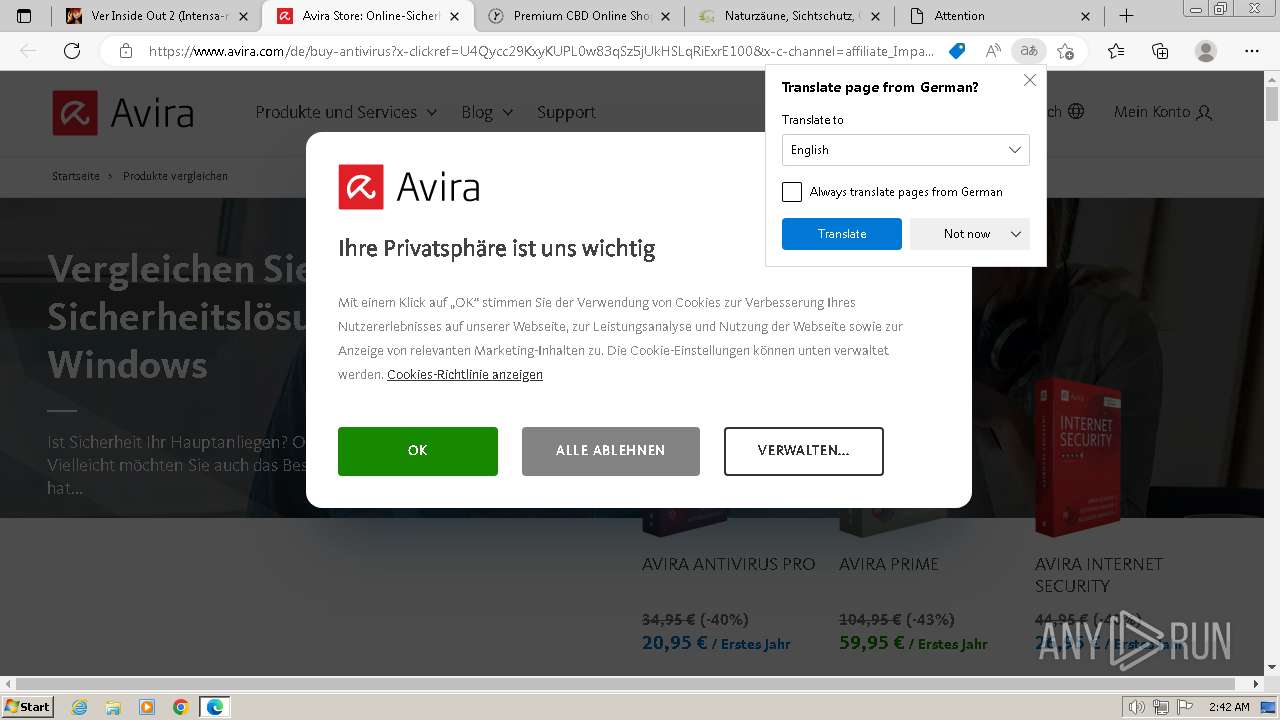
Task: Open the media player taskbar icon
Action: click(147, 707)
